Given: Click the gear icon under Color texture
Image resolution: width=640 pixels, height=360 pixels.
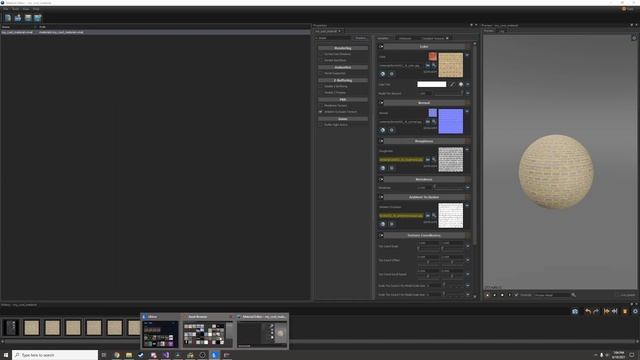Looking at the screenshot, I should tap(391, 74).
